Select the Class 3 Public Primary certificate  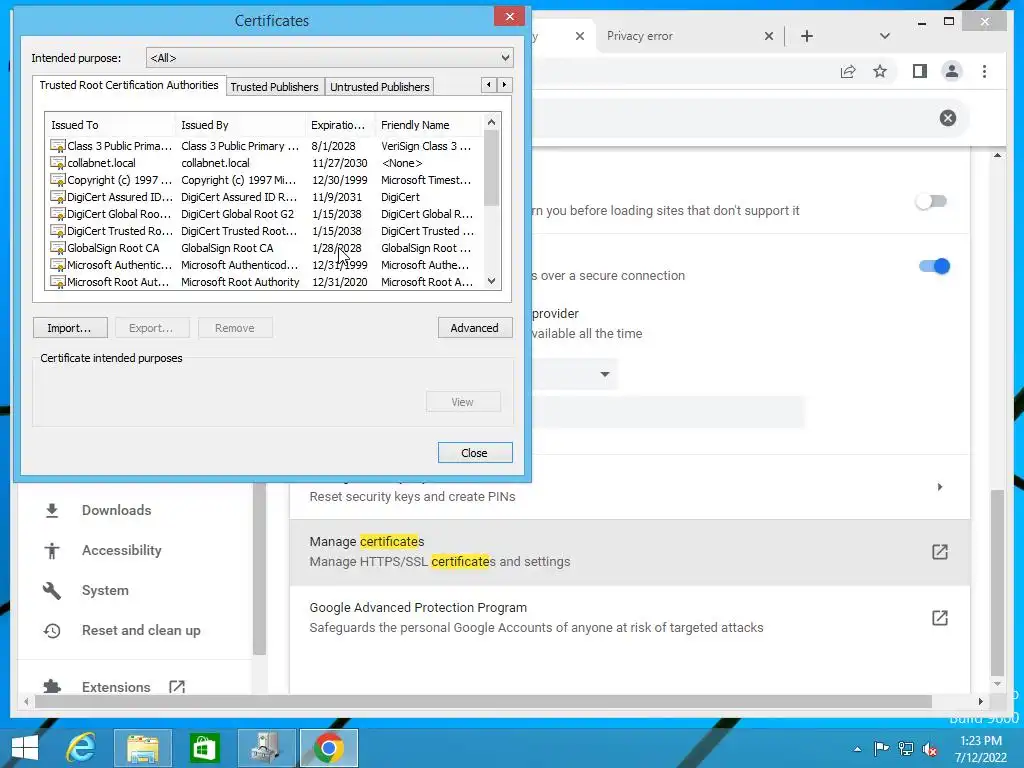click(264, 146)
